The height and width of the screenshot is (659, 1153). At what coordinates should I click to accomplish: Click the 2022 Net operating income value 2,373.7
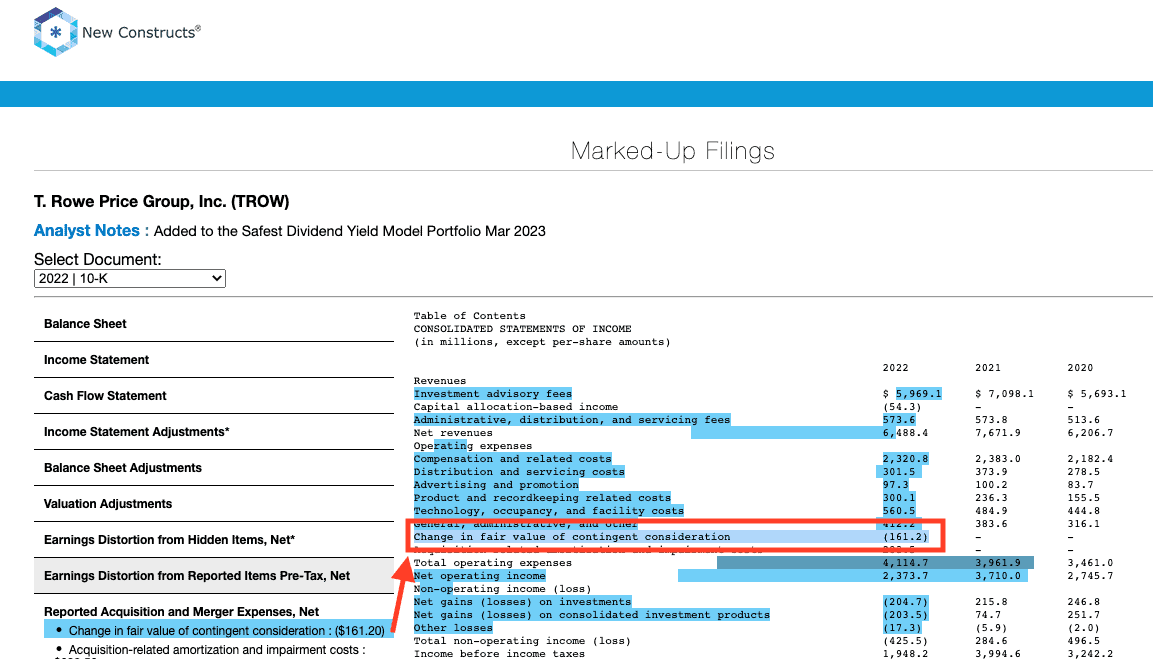905,576
